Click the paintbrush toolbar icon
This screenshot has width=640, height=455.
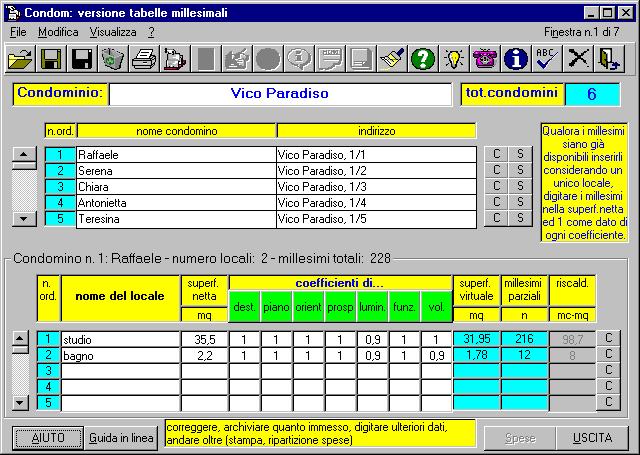pyautogui.click(x=392, y=59)
